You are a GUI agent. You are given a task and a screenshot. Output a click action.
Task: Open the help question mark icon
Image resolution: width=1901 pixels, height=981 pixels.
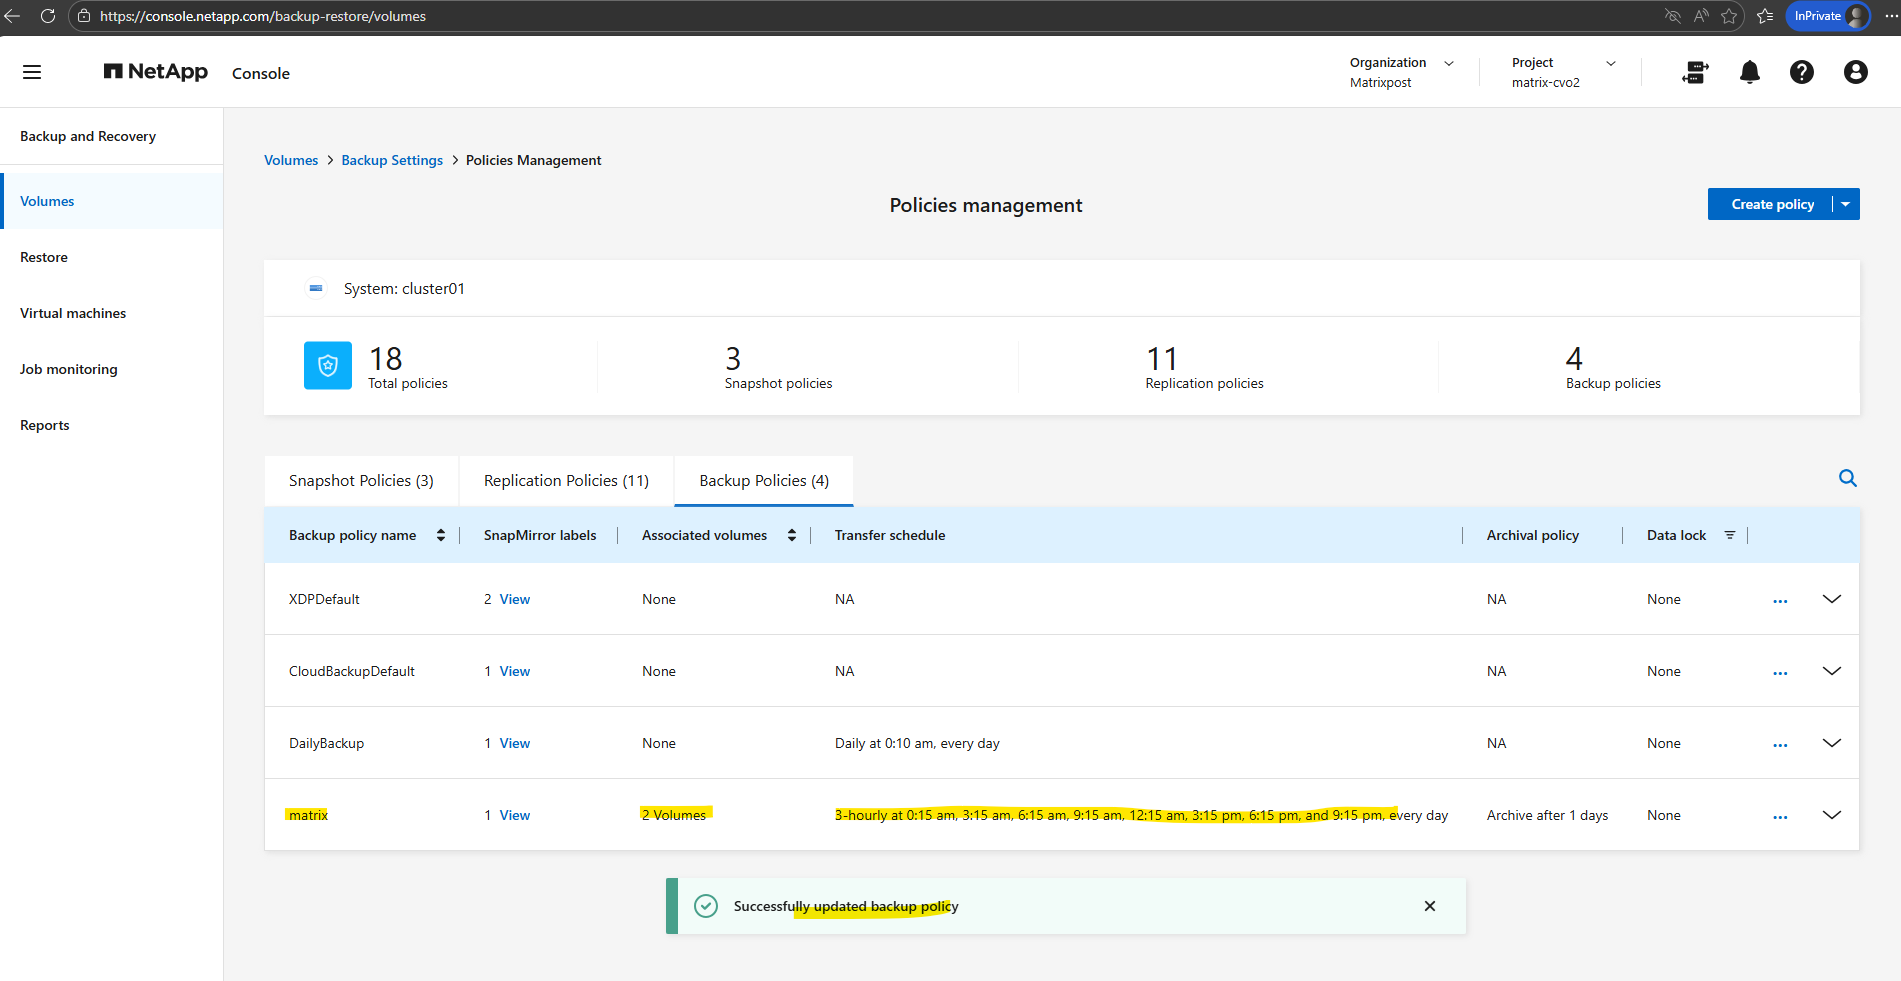pos(1801,72)
